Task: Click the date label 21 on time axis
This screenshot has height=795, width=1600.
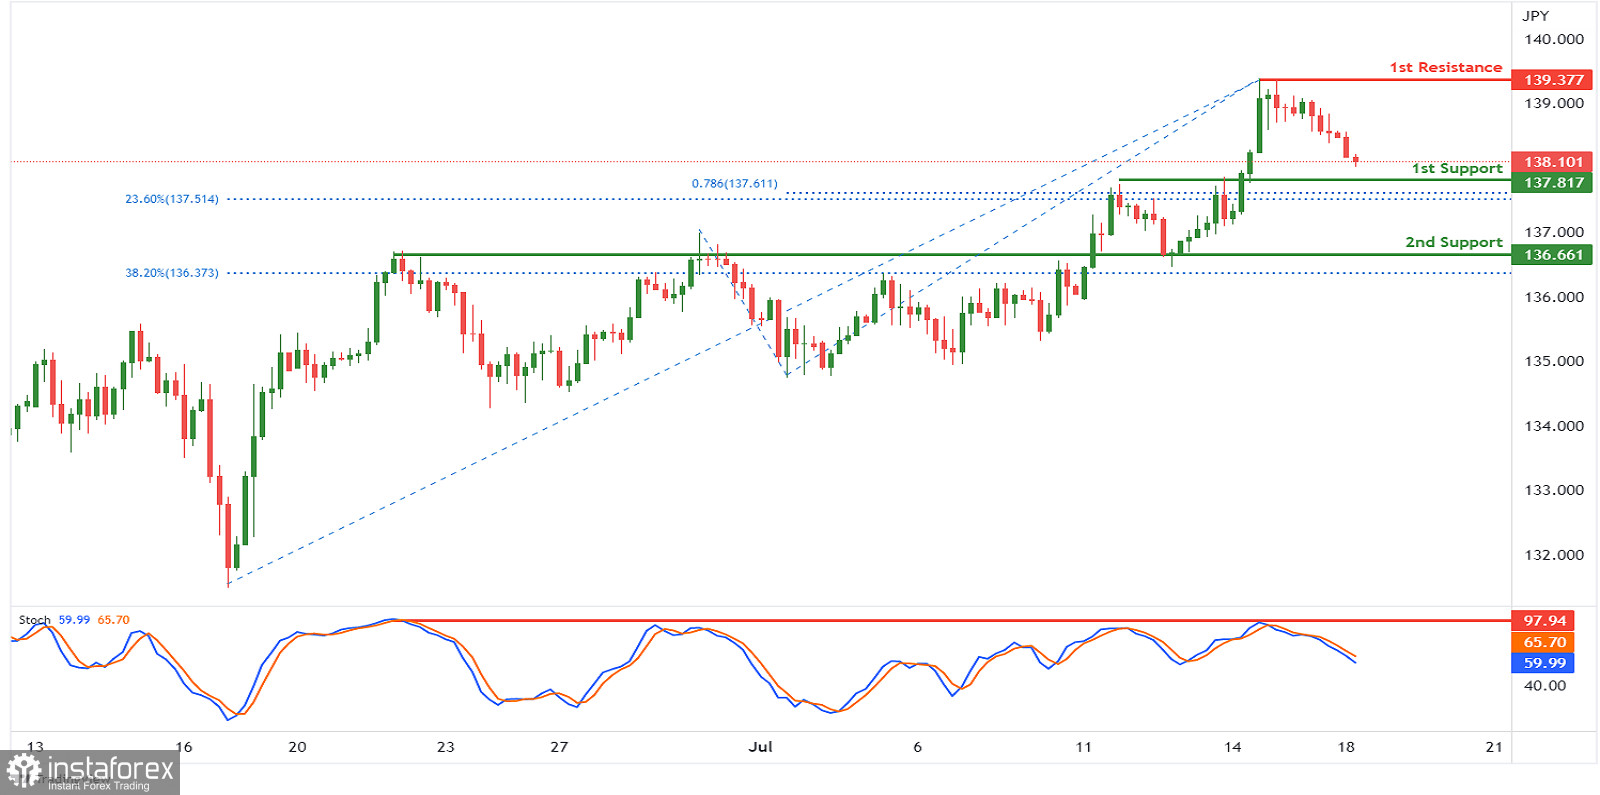Action: point(1494,747)
